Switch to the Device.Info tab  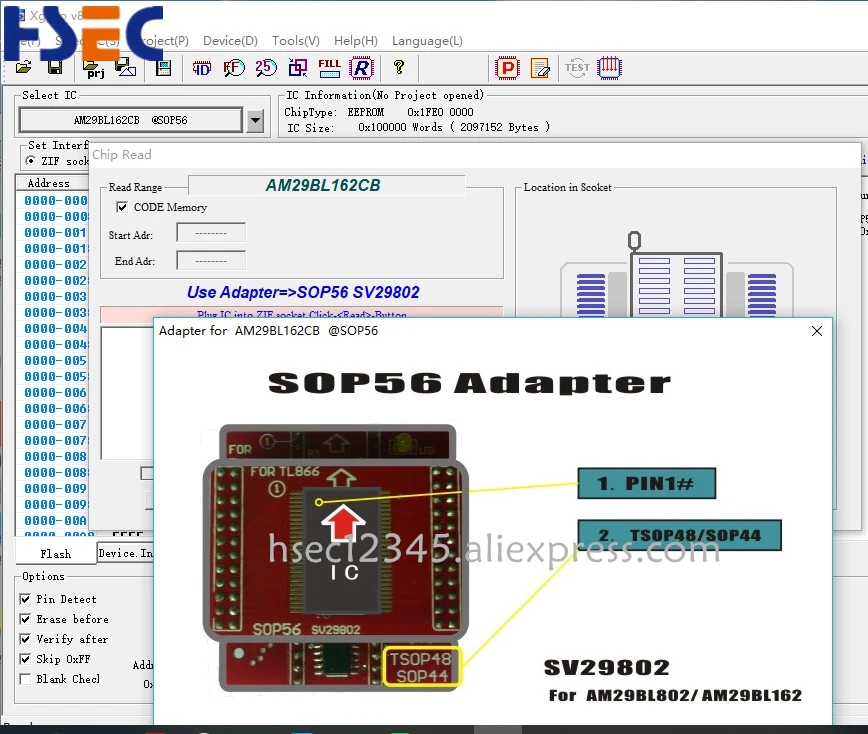point(125,553)
